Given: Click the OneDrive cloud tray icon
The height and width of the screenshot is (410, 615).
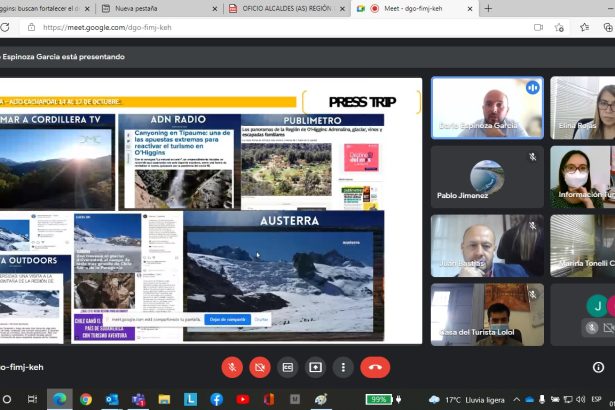Looking at the screenshot, I should pyautogui.click(x=529, y=399).
